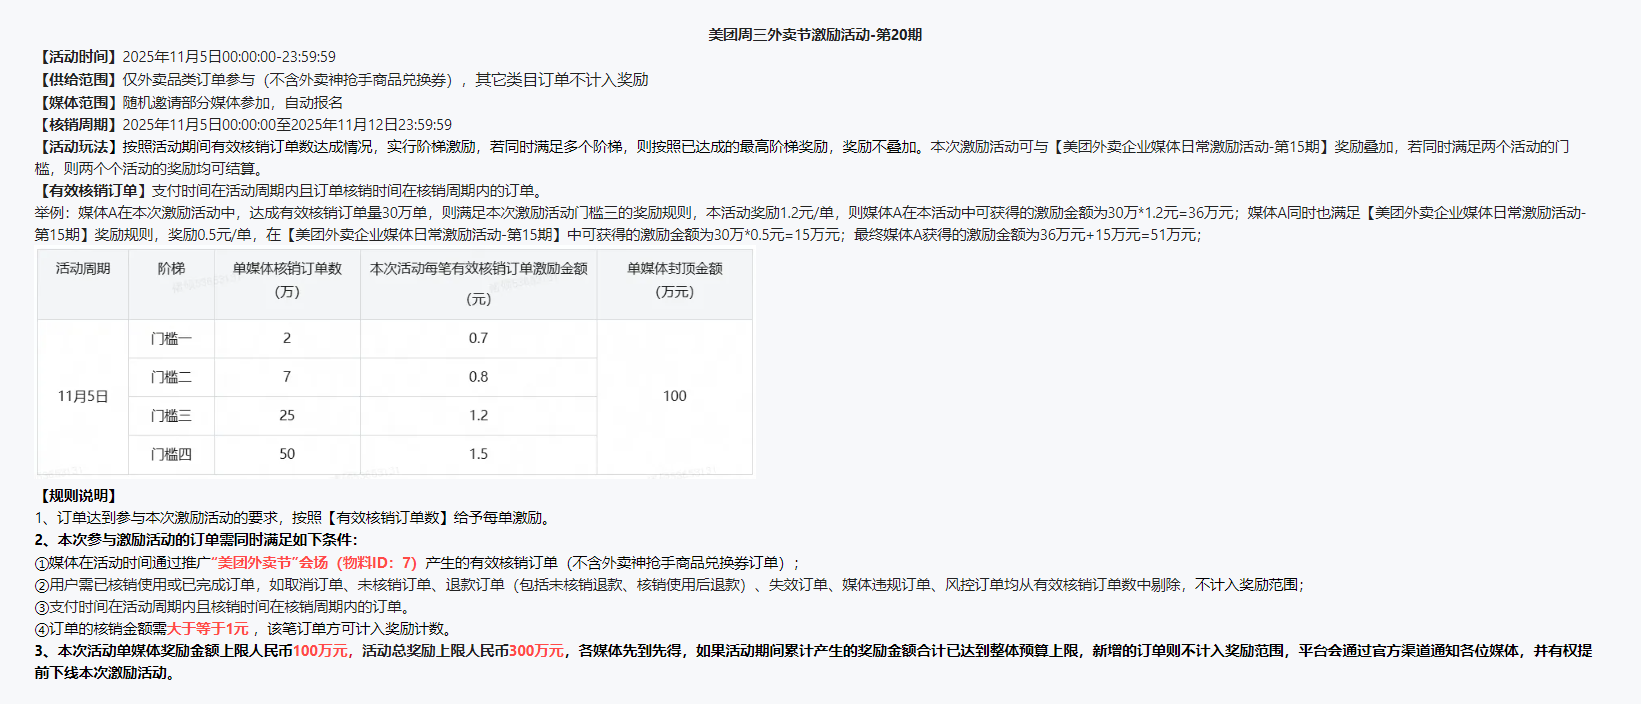Image resolution: width=1641 pixels, height=704 pixels.
Task: Click the 11月5日 table cell
Action: tap(83, 397)
